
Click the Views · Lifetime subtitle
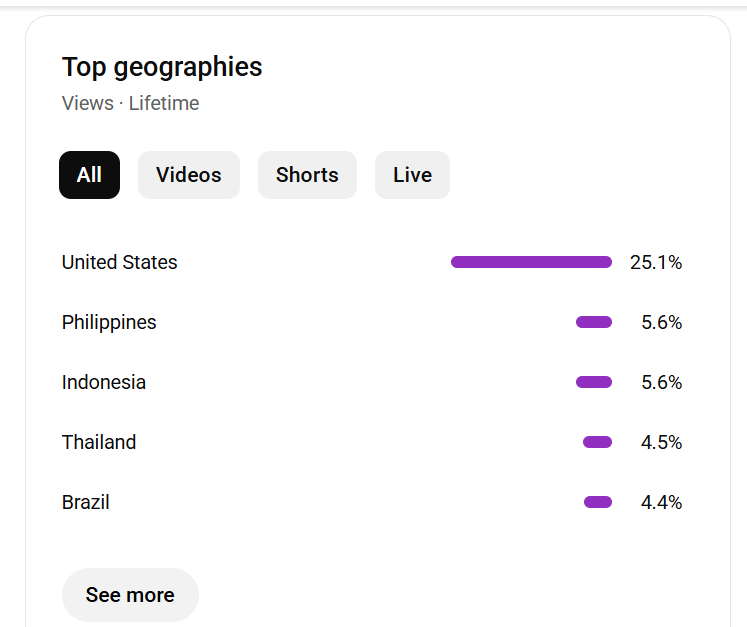pyautogui.click(x=130, y=103)
